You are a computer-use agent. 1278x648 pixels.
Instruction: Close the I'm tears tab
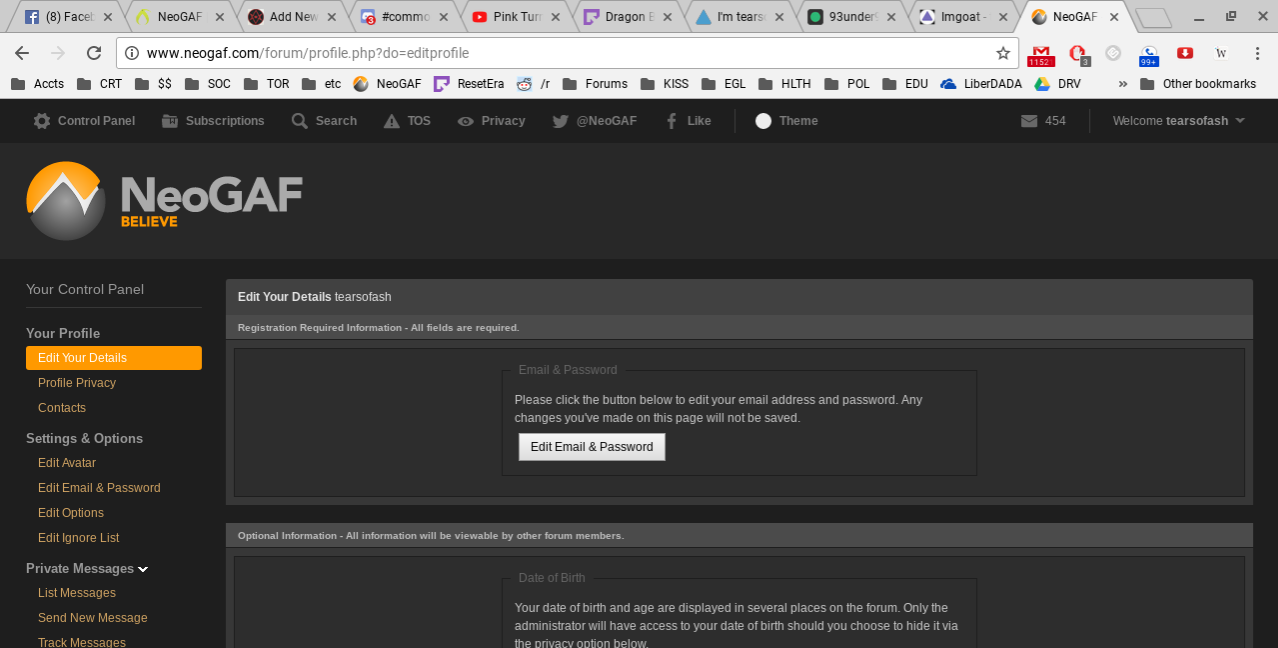tap(779, 17)
